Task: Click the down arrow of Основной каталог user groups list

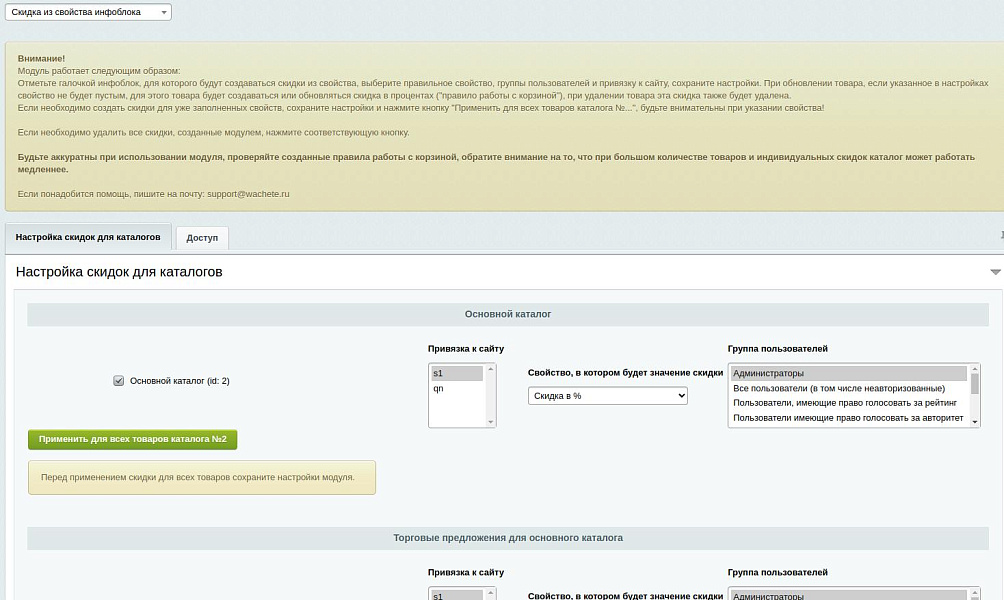Action: click(975, 422)
